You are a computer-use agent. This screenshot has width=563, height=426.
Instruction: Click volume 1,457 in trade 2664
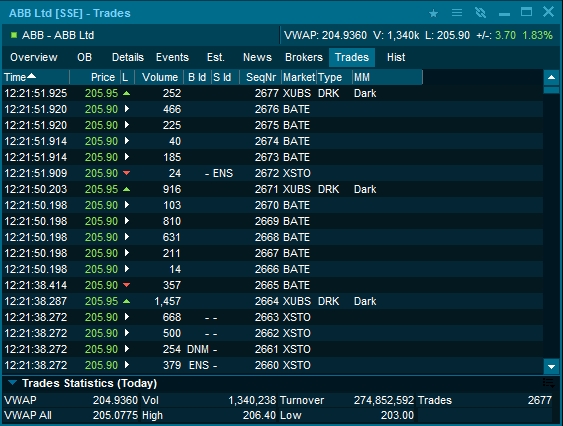[x=168, y=301]
